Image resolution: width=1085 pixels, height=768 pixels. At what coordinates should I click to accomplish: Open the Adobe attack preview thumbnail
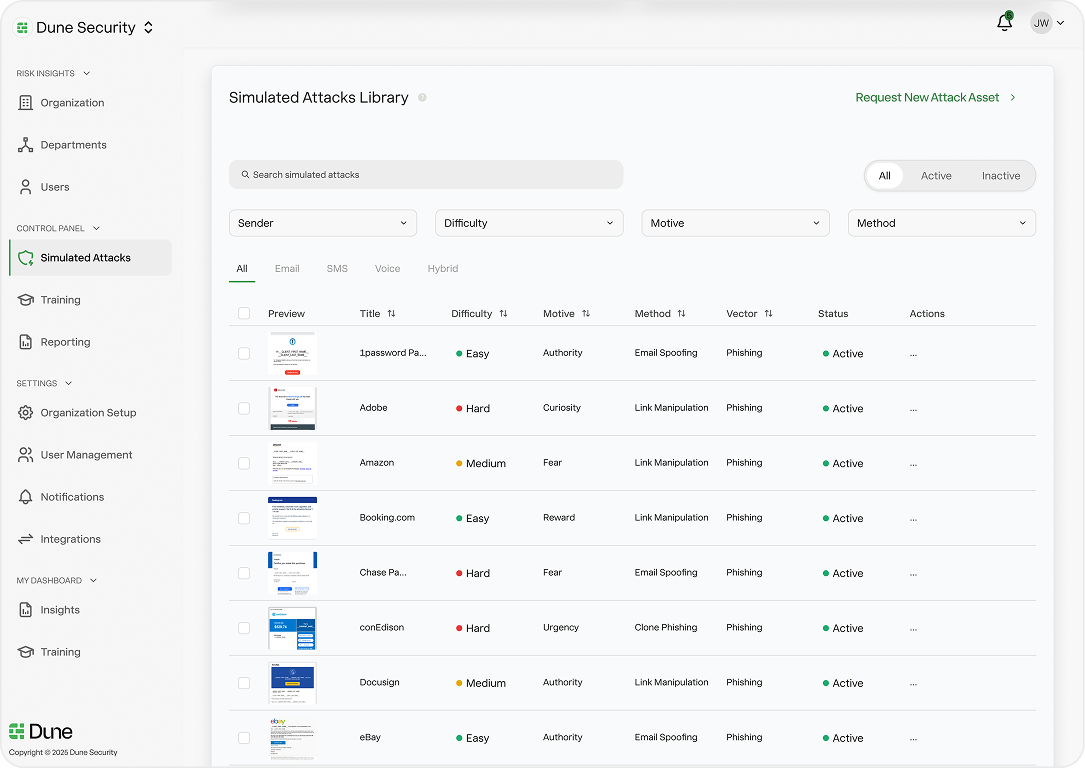[x=292, y=408]
